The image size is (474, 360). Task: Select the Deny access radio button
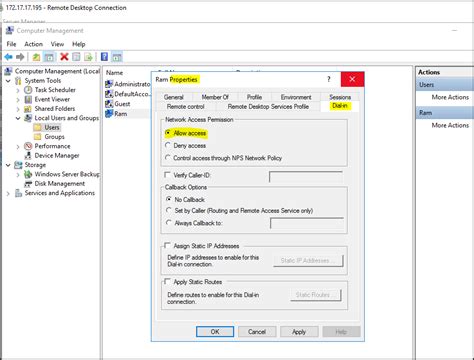(168, 145)
